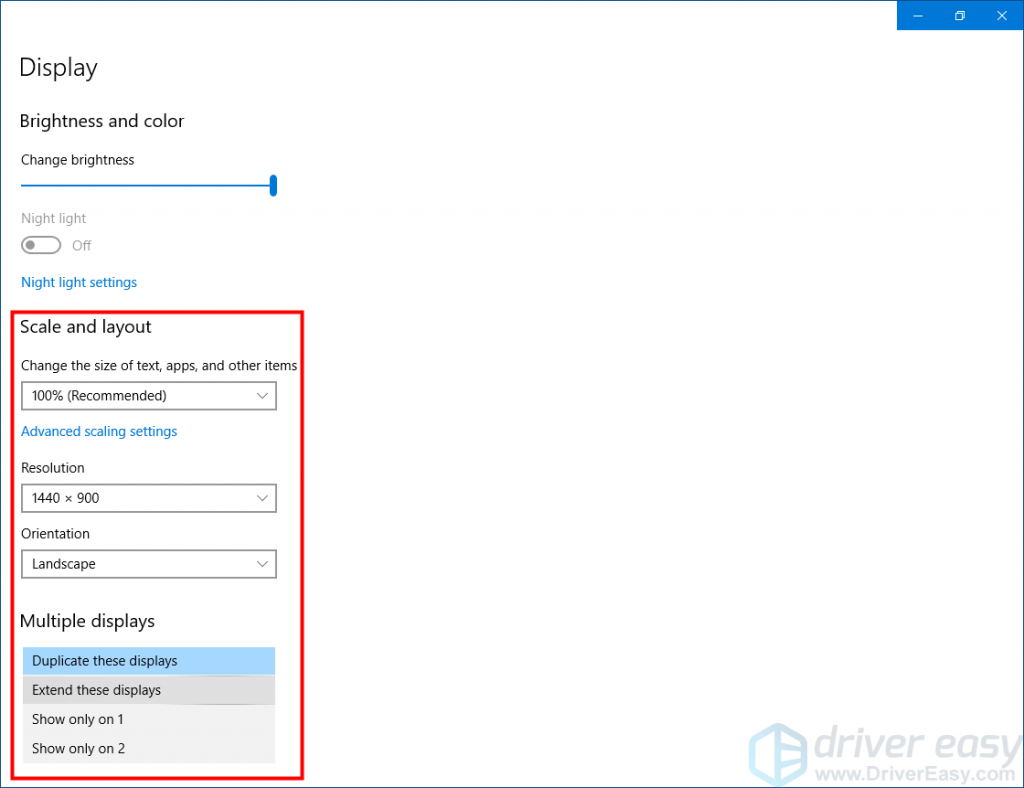This screenshot has height=788, width=1024.
Task: Click the Display page heading
Action: pos(57,68)
